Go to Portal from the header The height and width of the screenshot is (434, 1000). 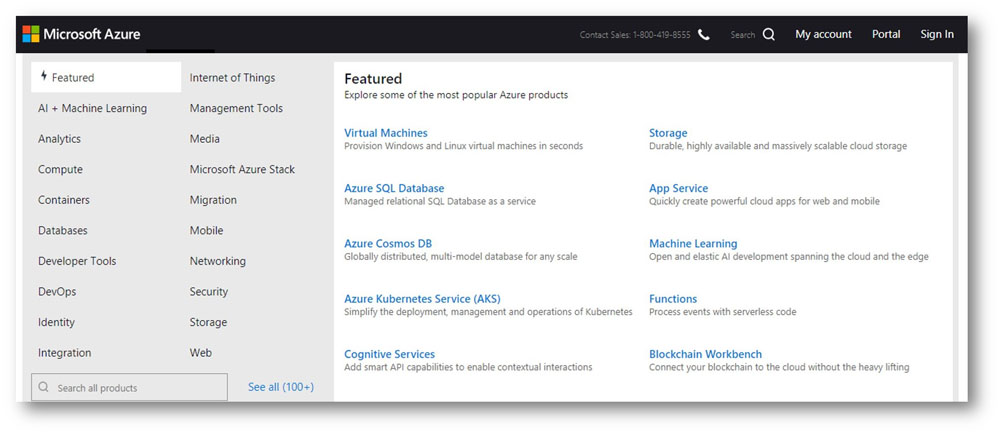pos(885,34)
